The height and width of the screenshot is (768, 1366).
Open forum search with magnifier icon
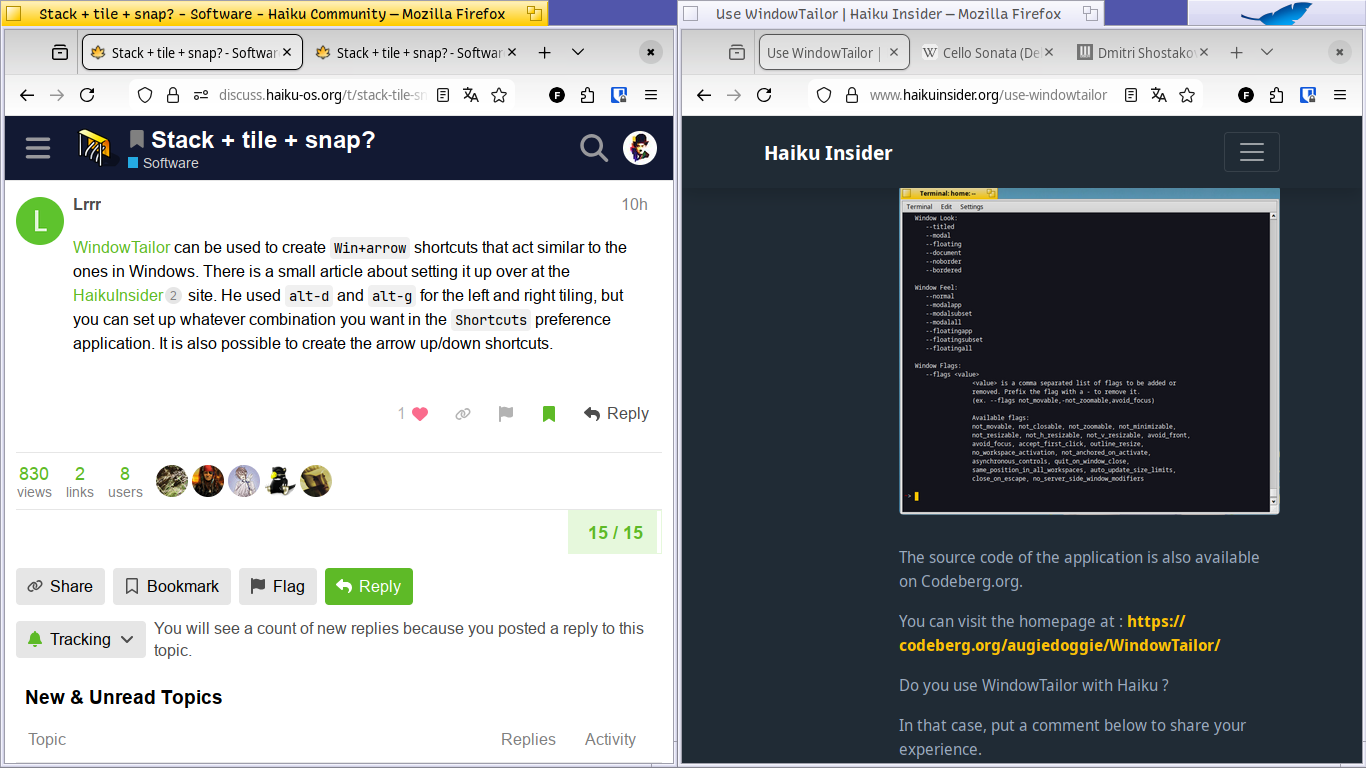[594, 149]
